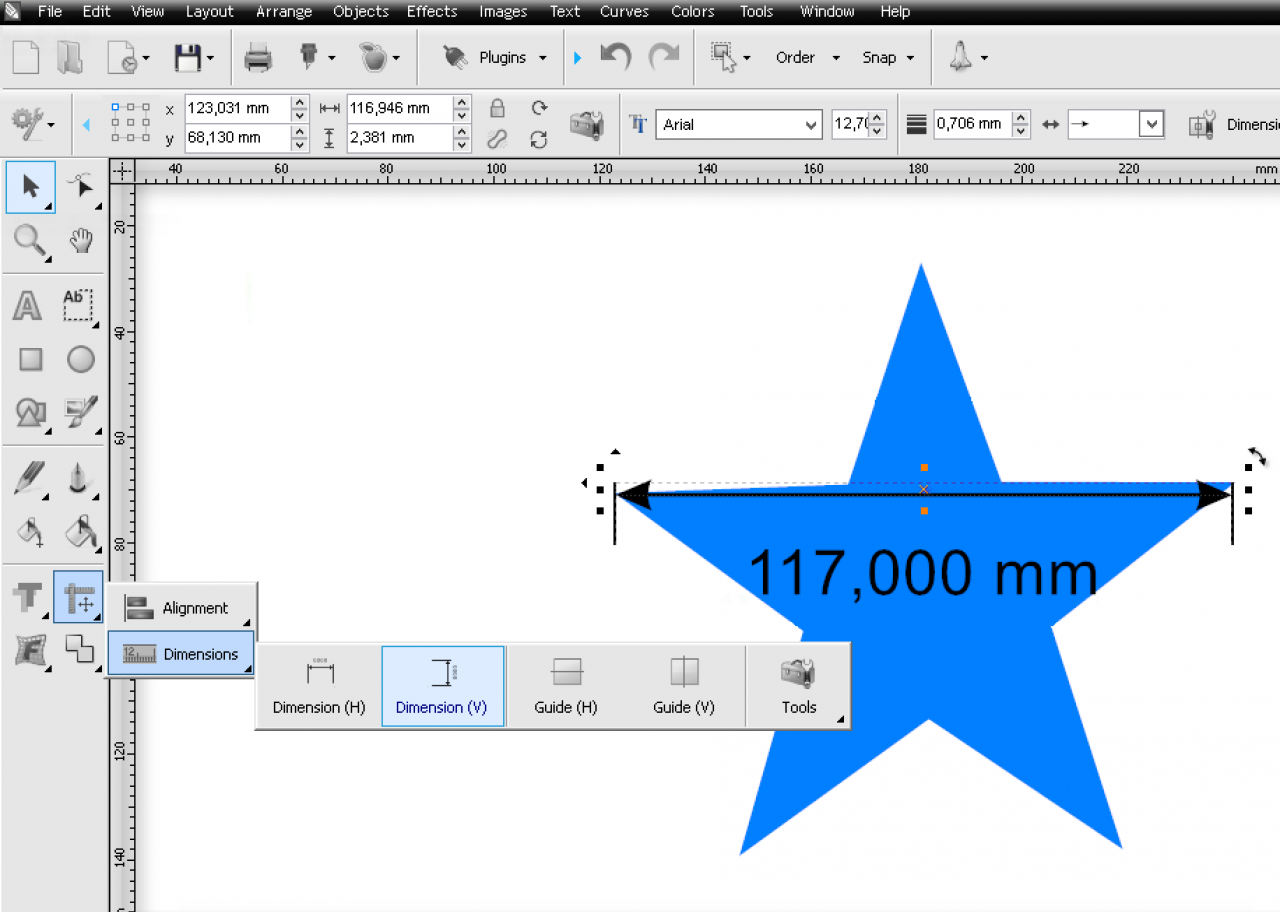Open the Arial font dropdown
The height and width of the screenshot is (912, 1280).
(x=811, y=125)
